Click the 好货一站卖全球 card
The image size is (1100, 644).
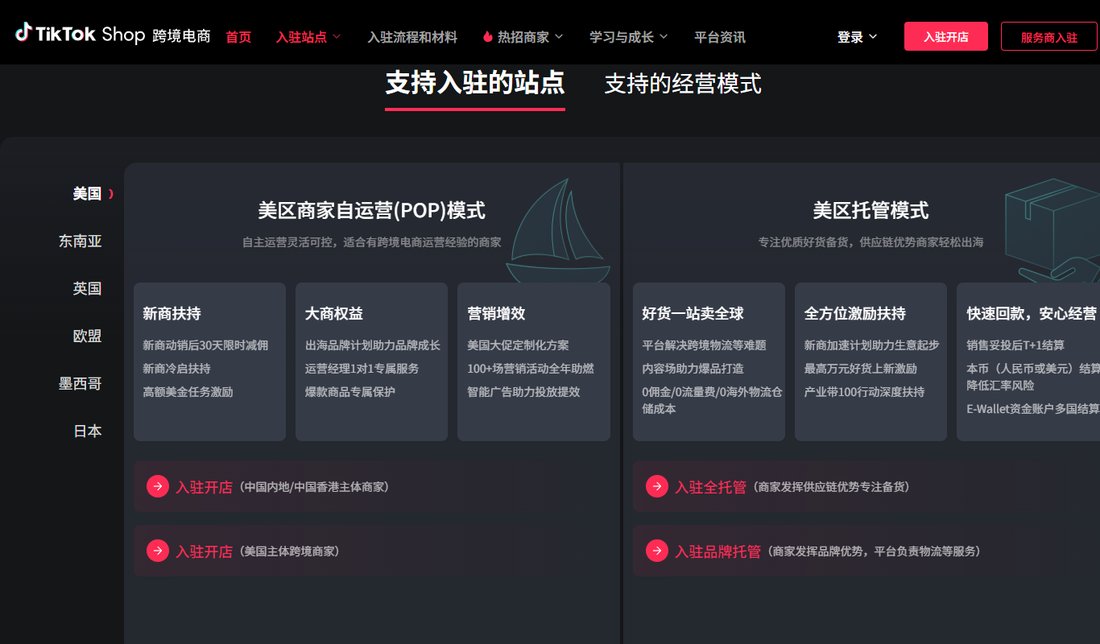coord(709,361)
